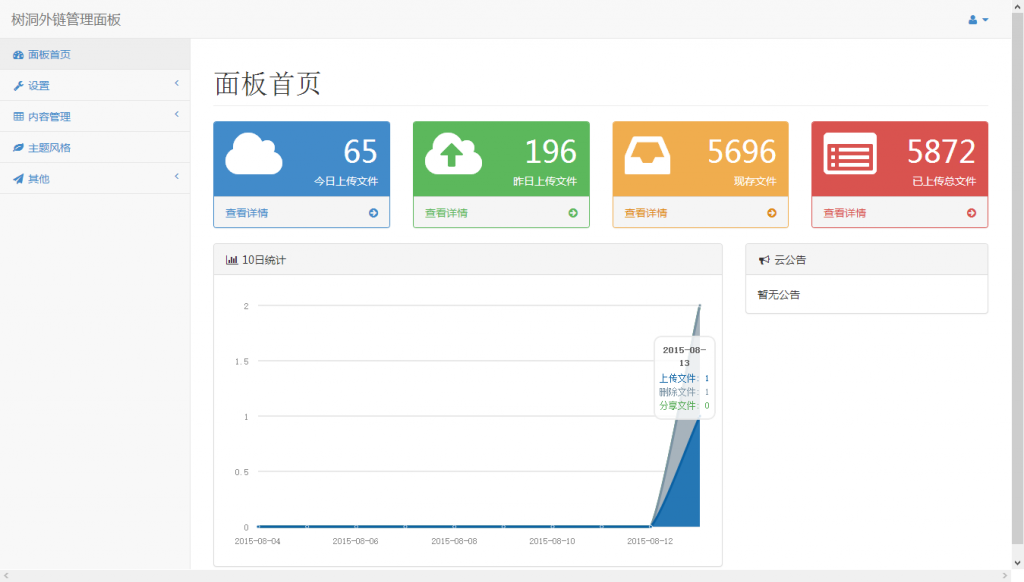Viewport: 1024px width, 582px height.
Task: Click the paper plane icon beside 其他
Action: (x=18, y=179)
